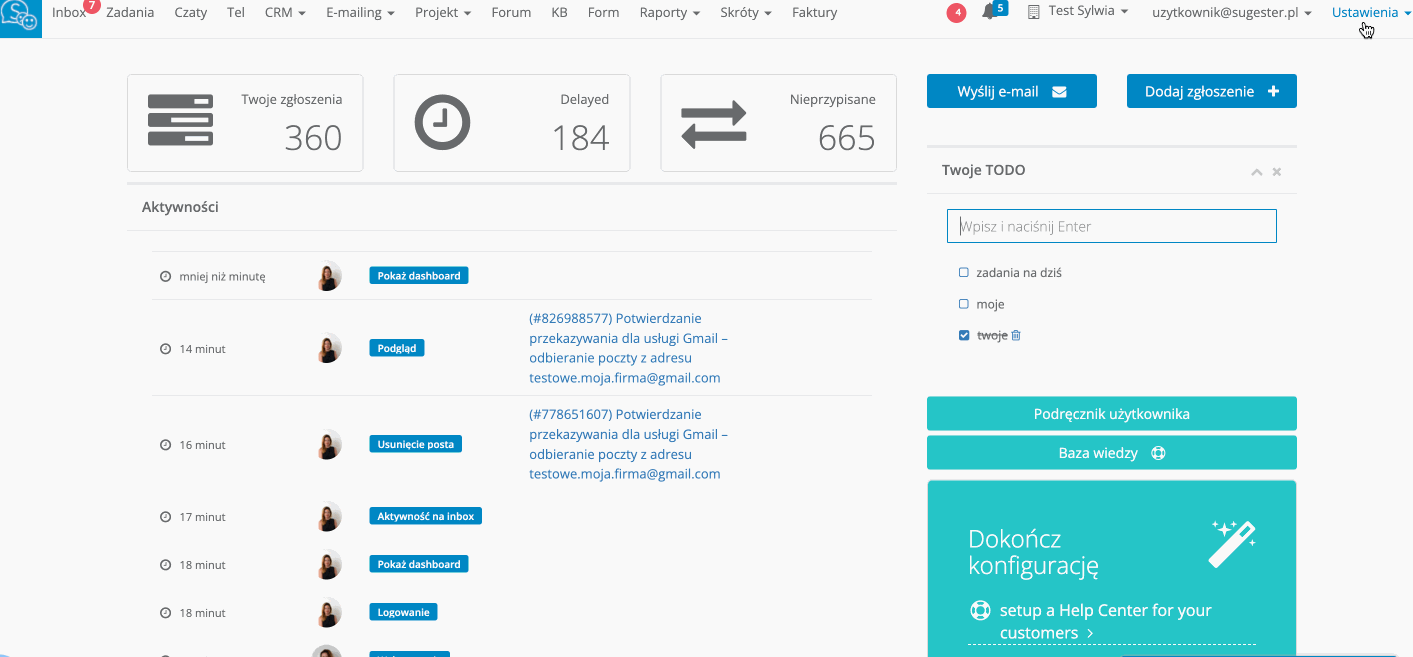Delete the 'twoje' TODO via trash icon
Image resolution: width=1413 pixels, height=657 pixels.
pyautogui.click(x=1016, y=336)
